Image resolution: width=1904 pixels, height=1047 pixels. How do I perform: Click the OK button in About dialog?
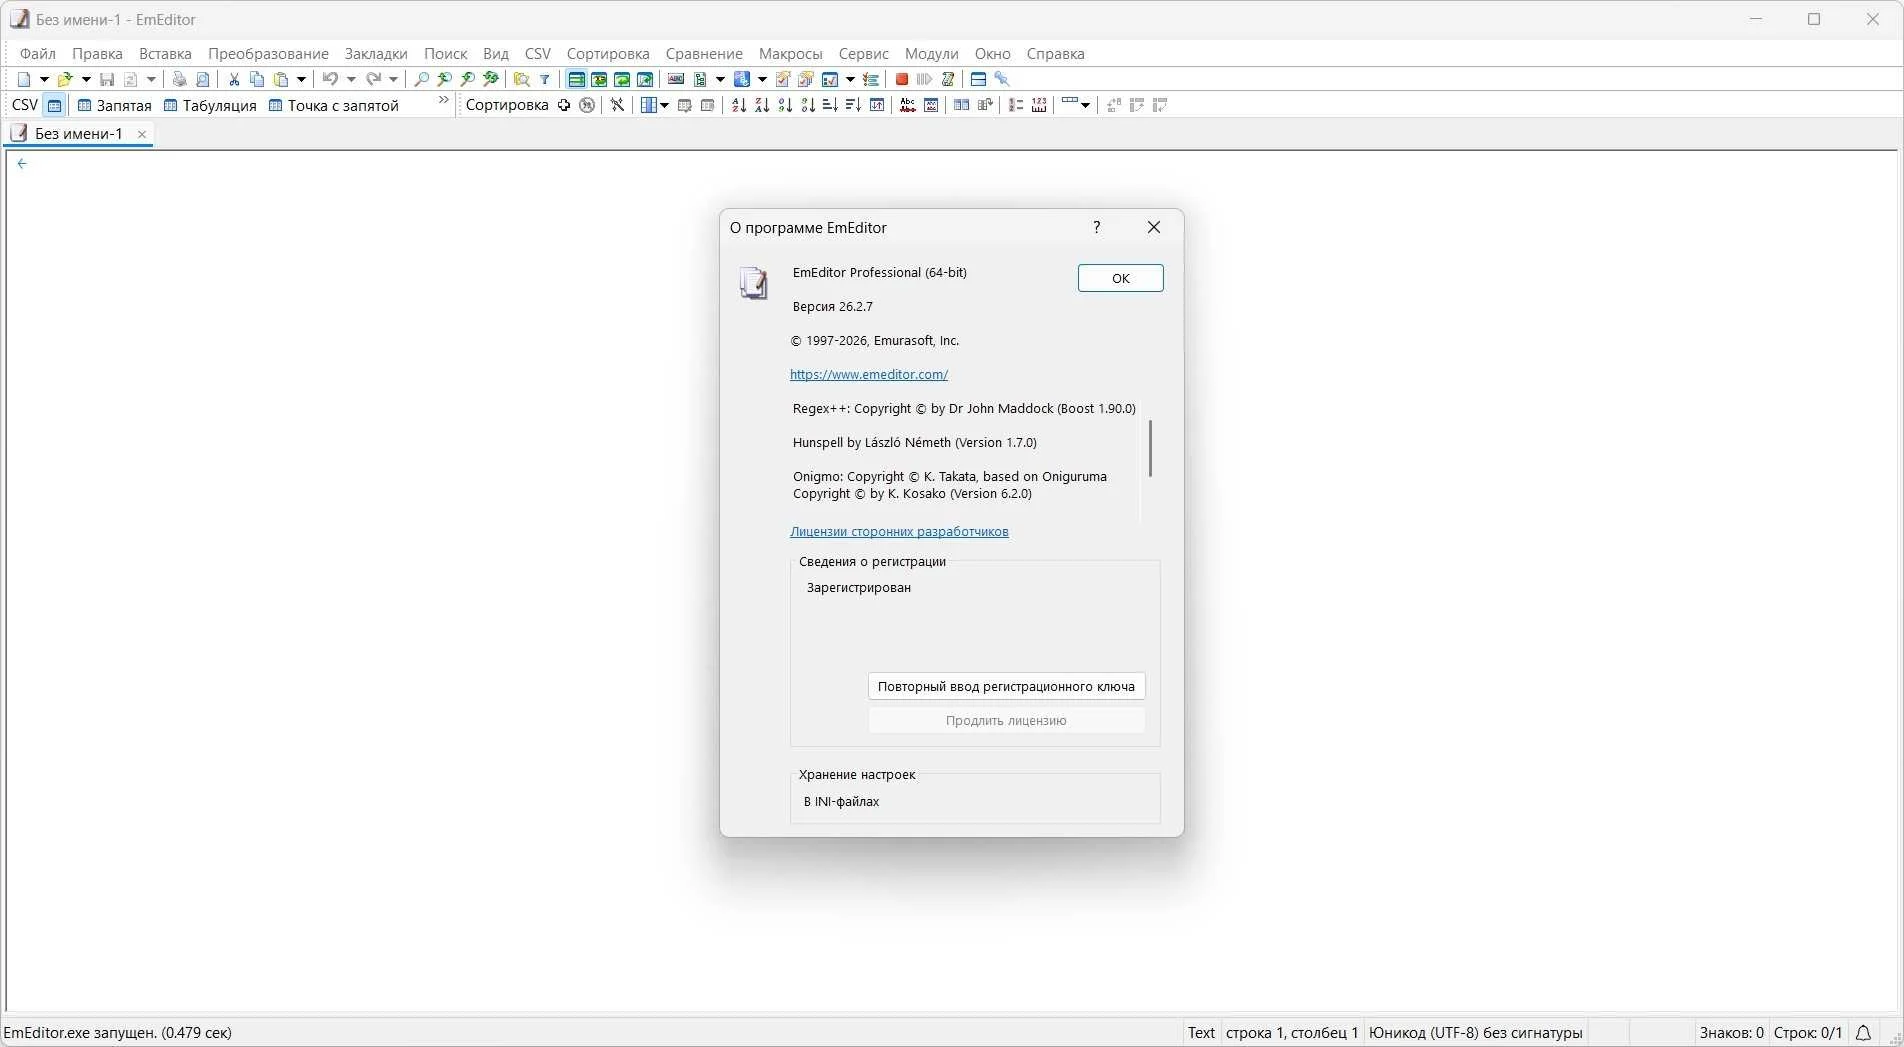coord(1120,278)
